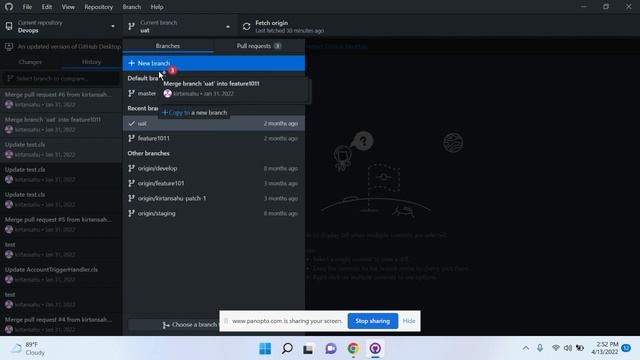Open the Help menu
This screenshot has width=640, height=360.
(157, 7)
